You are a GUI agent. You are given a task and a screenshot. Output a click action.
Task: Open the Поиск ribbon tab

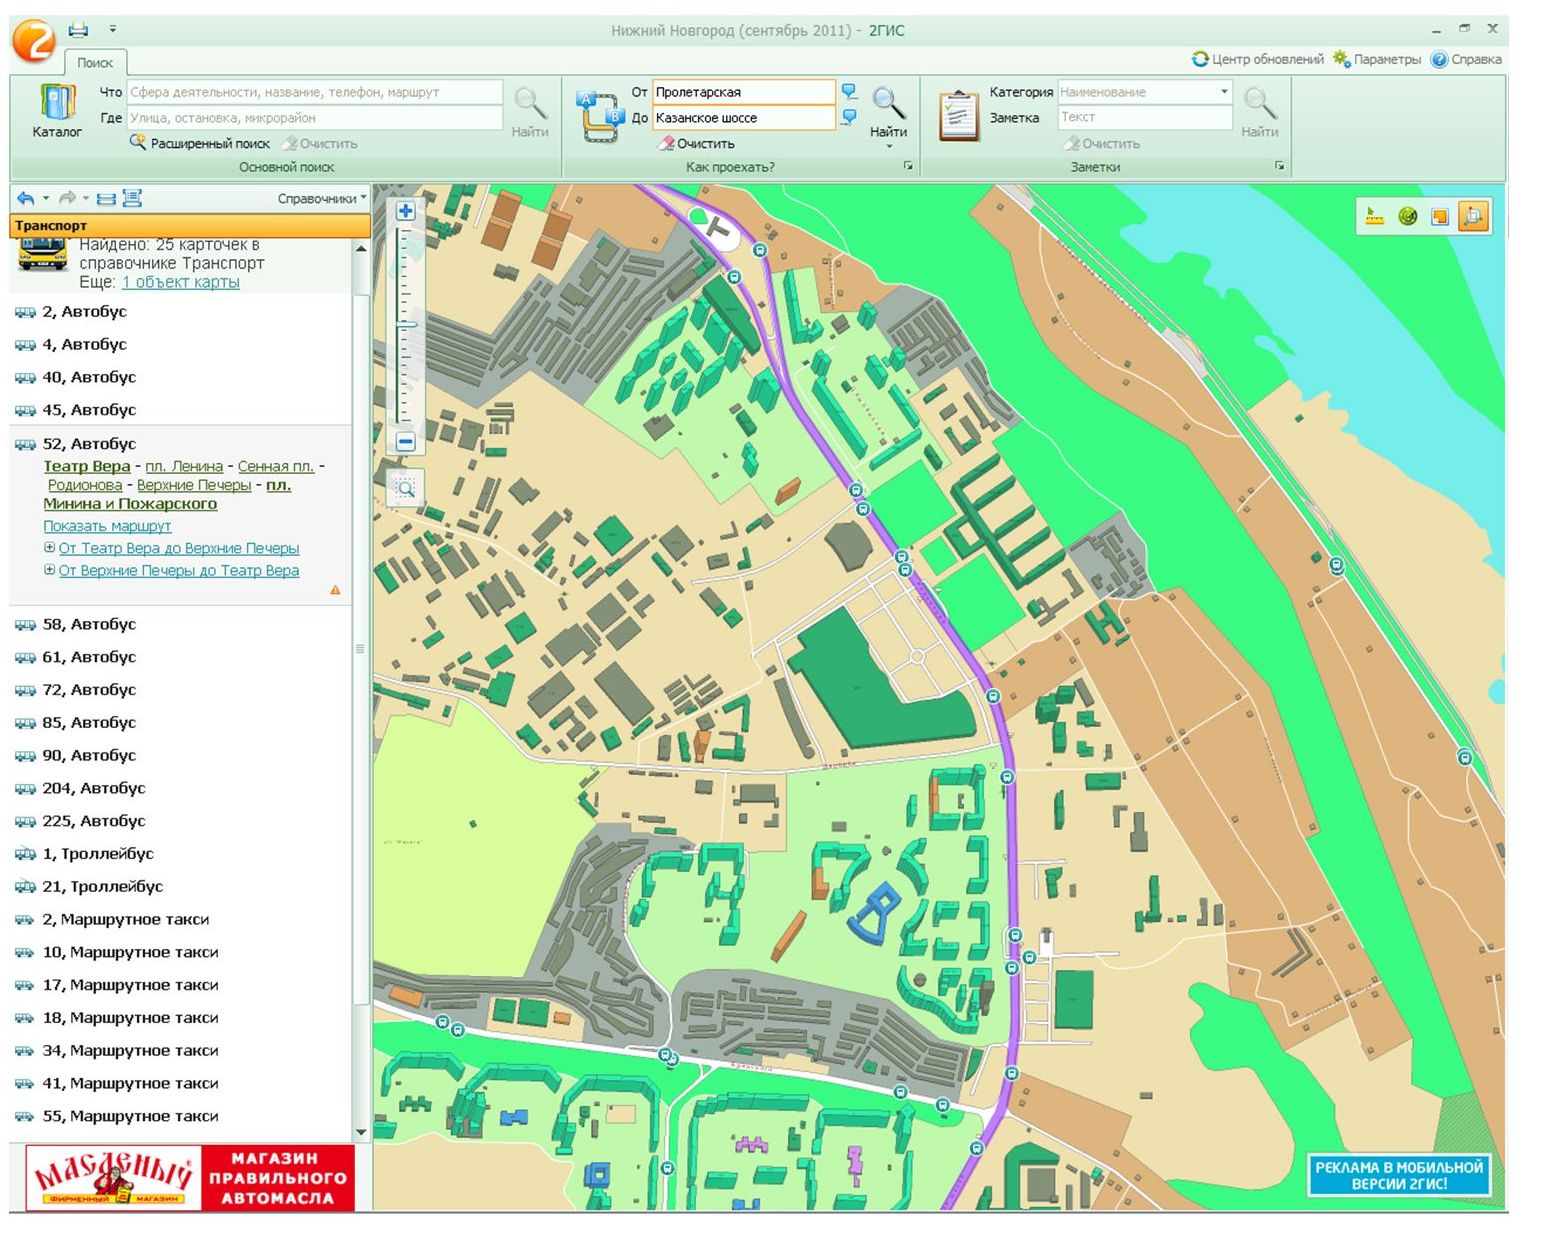tap(95, 62)
